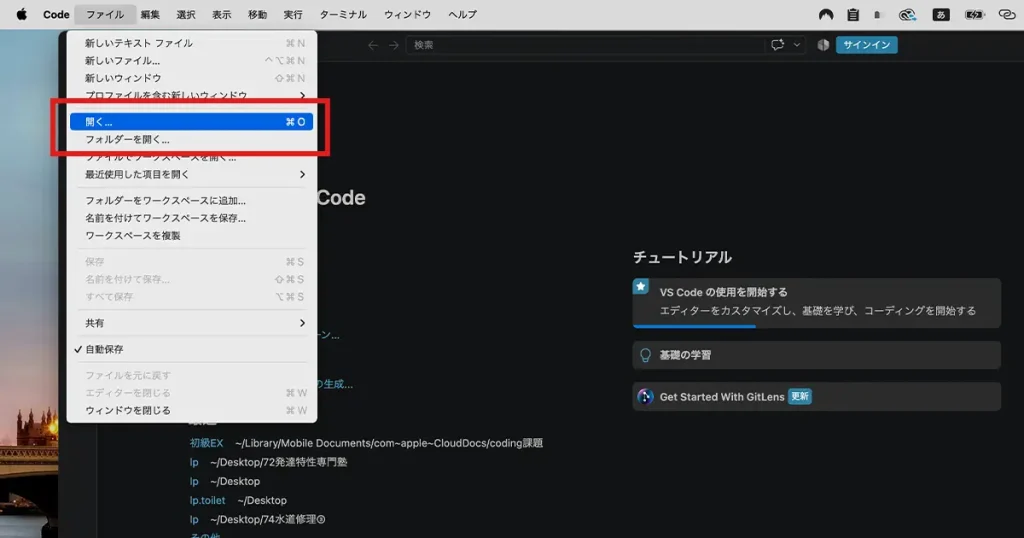Open recent folder 初級EX

tap(206, 443)
